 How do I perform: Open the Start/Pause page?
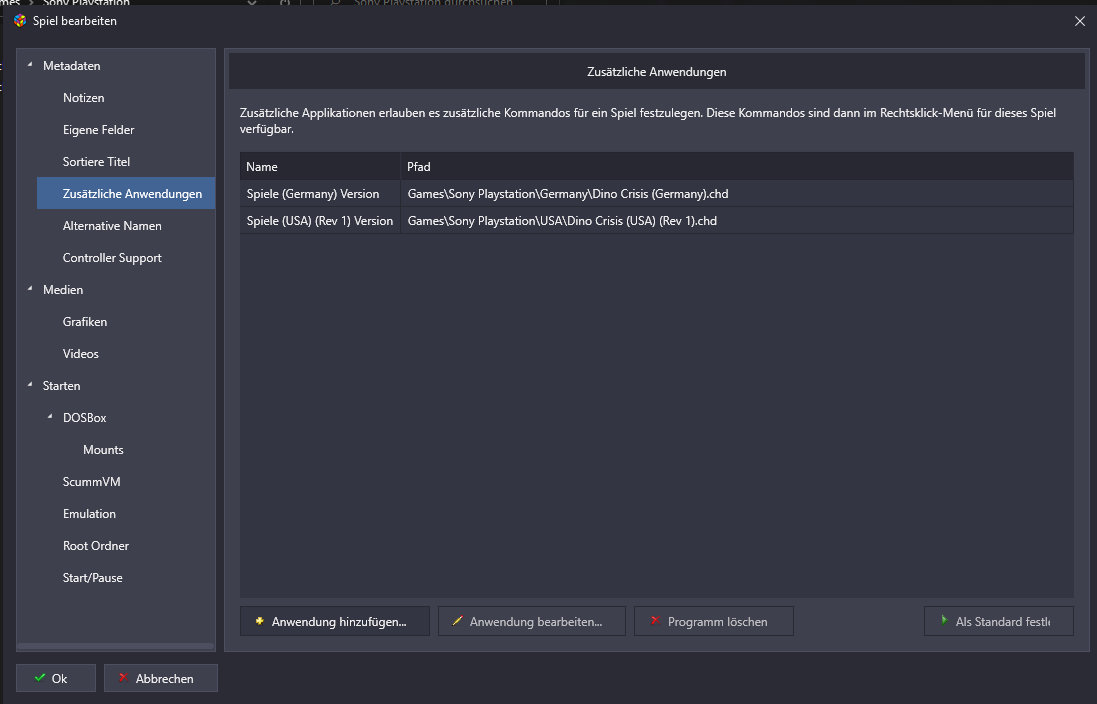[x=92, y=578]
